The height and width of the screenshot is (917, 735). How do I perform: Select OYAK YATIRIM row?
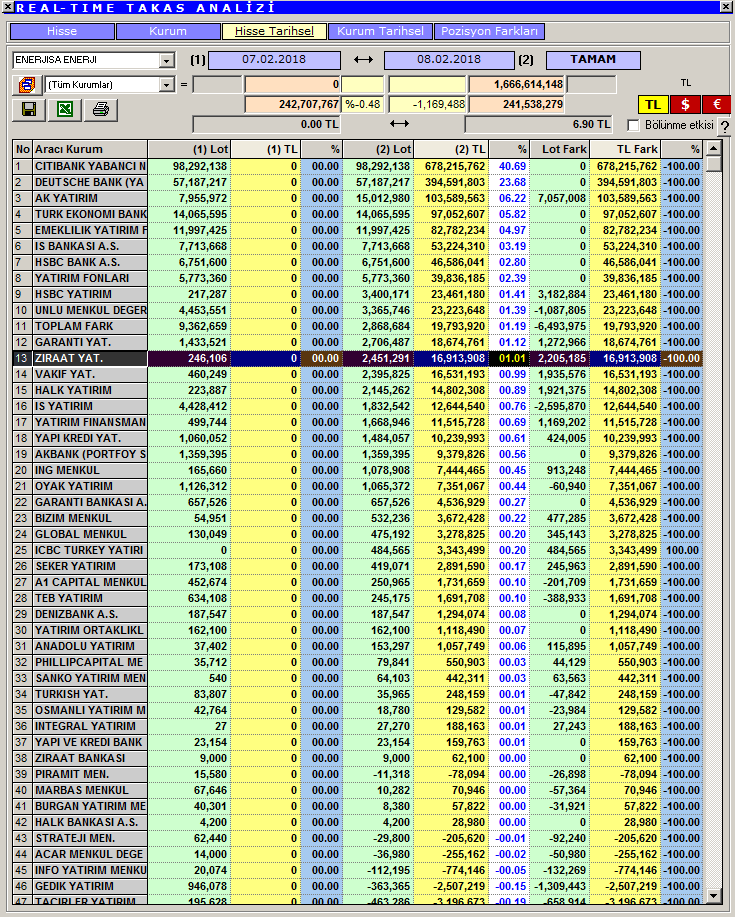point(358,486)
